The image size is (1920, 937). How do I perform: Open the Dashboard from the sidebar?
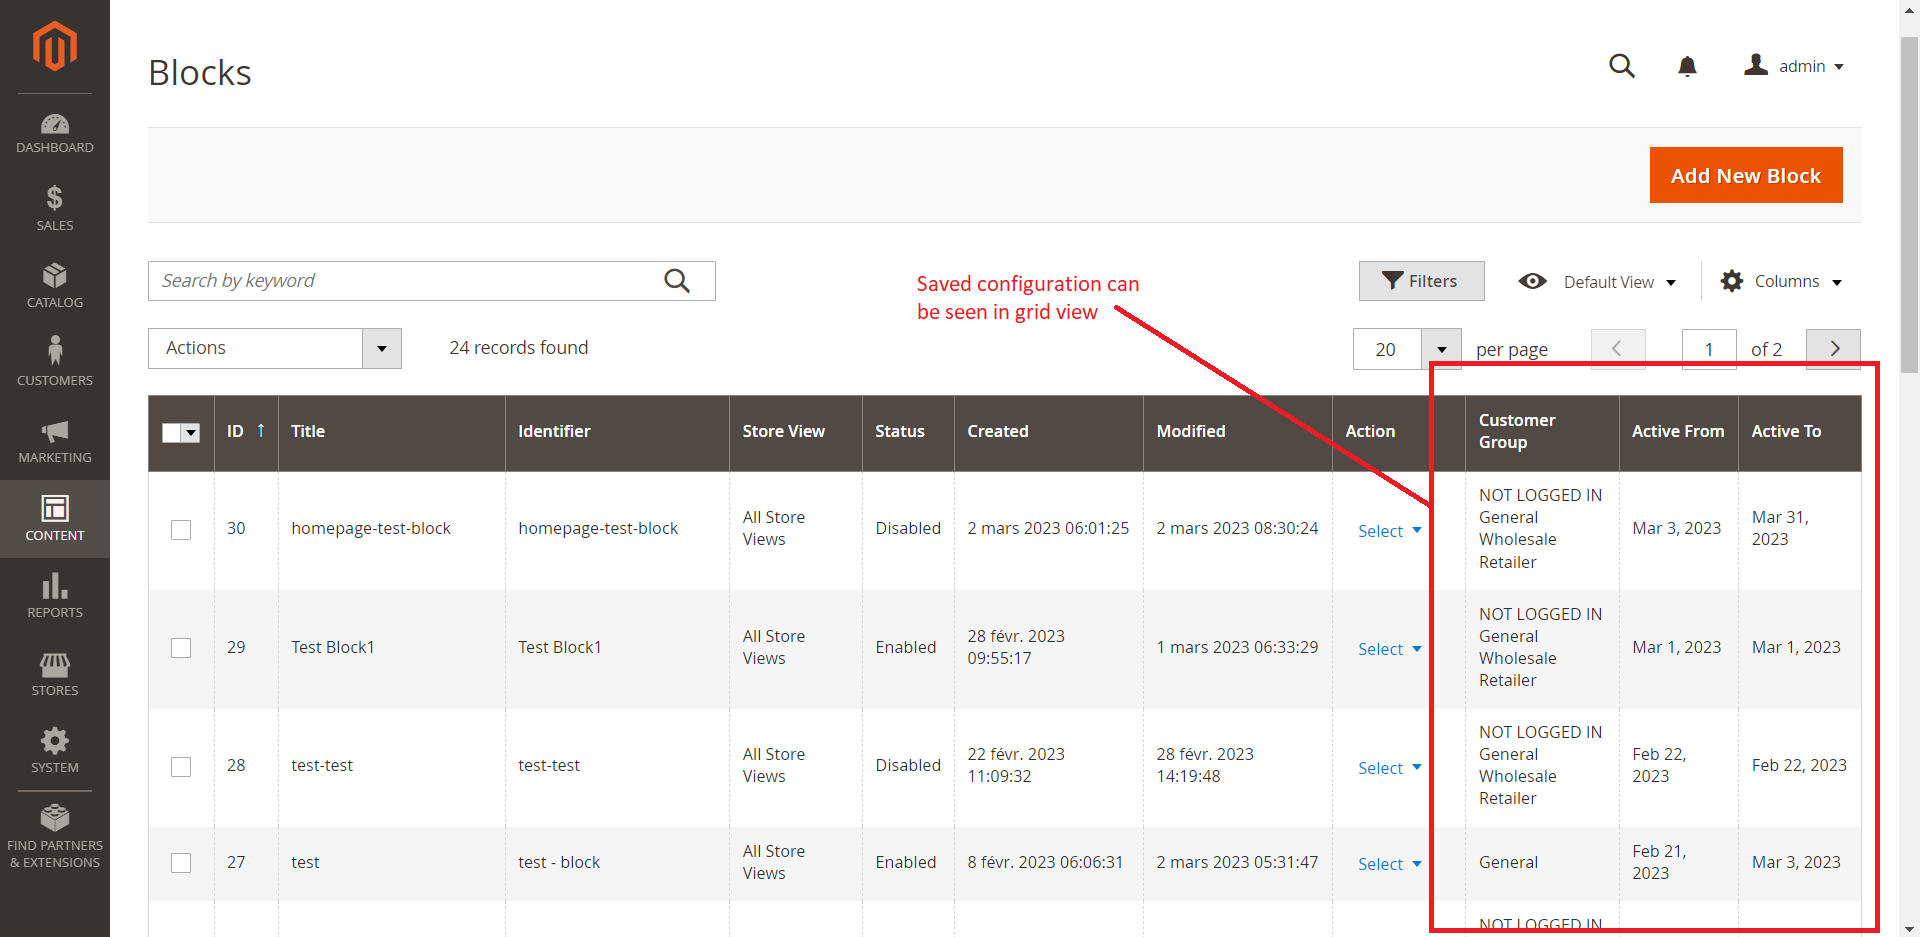(55, 133)
